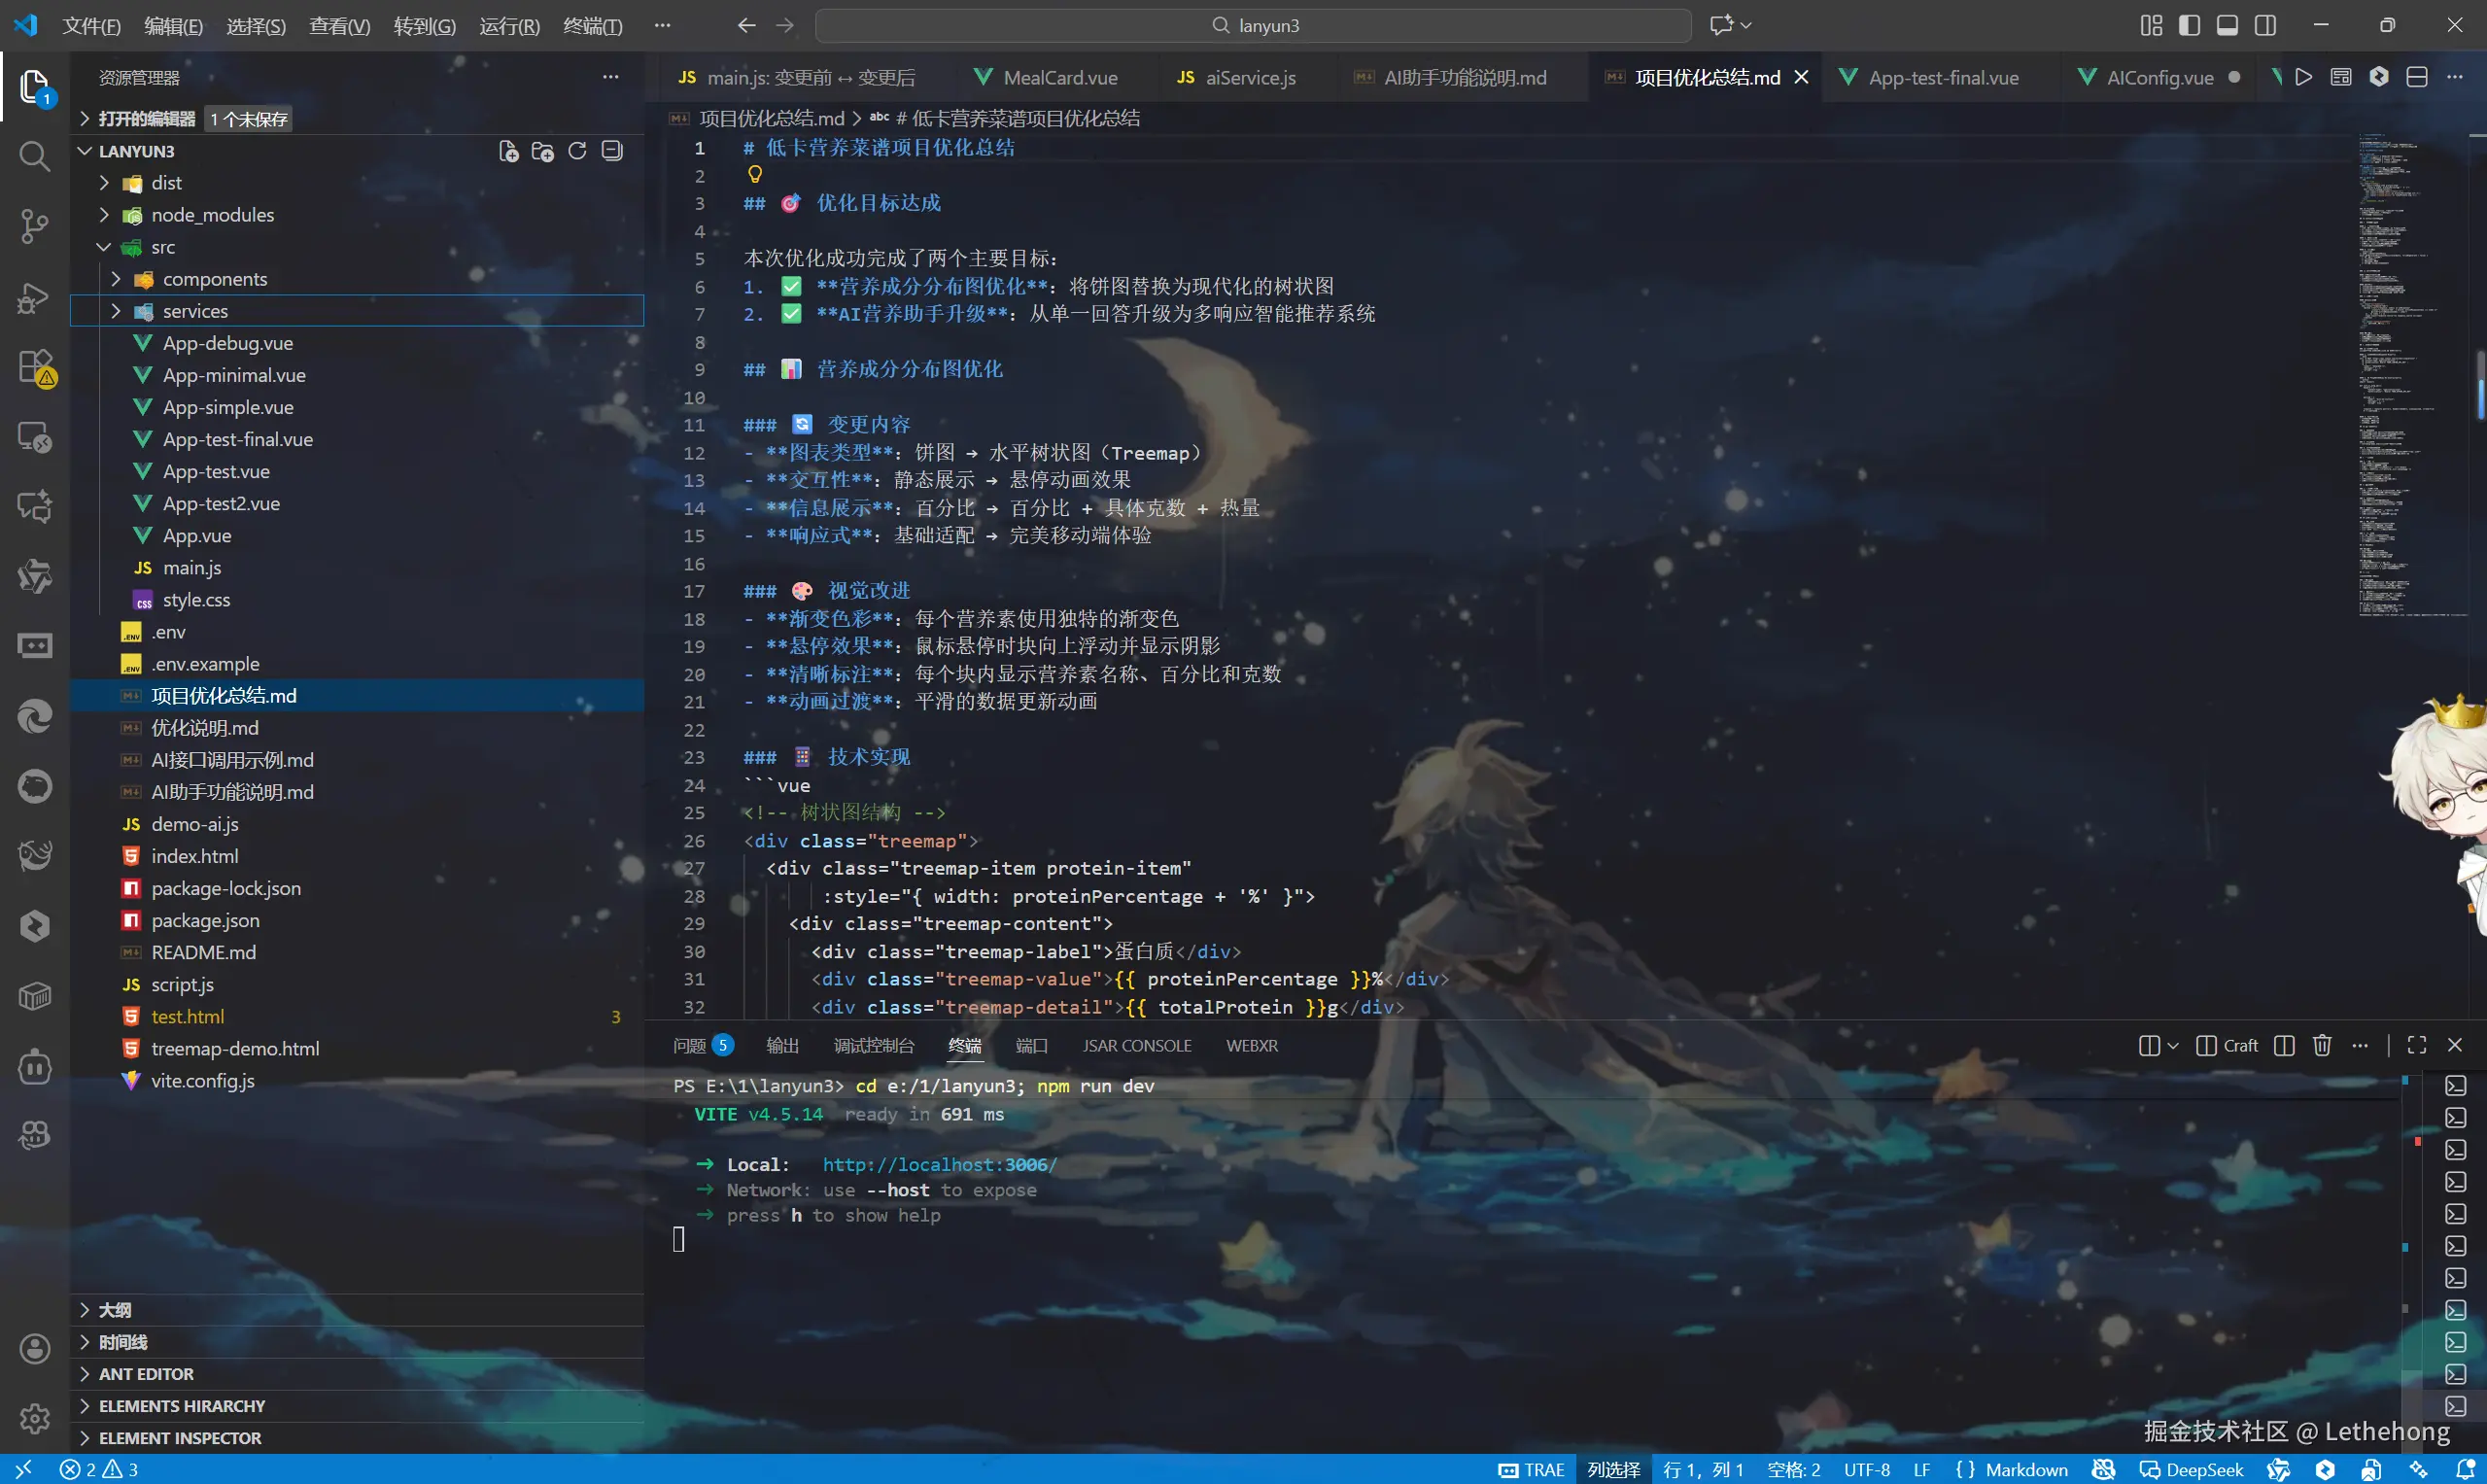
Task: Open the Extensions view icon
Action: coord(34,367)
